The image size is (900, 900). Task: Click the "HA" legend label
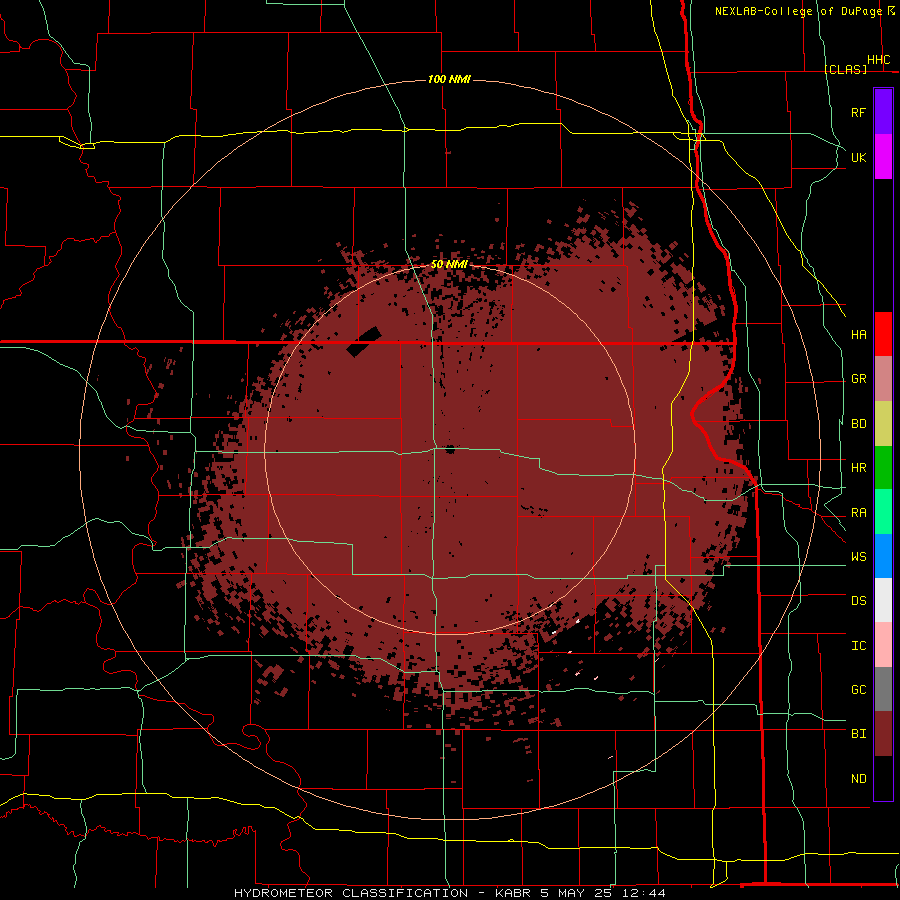coord(858,334)
